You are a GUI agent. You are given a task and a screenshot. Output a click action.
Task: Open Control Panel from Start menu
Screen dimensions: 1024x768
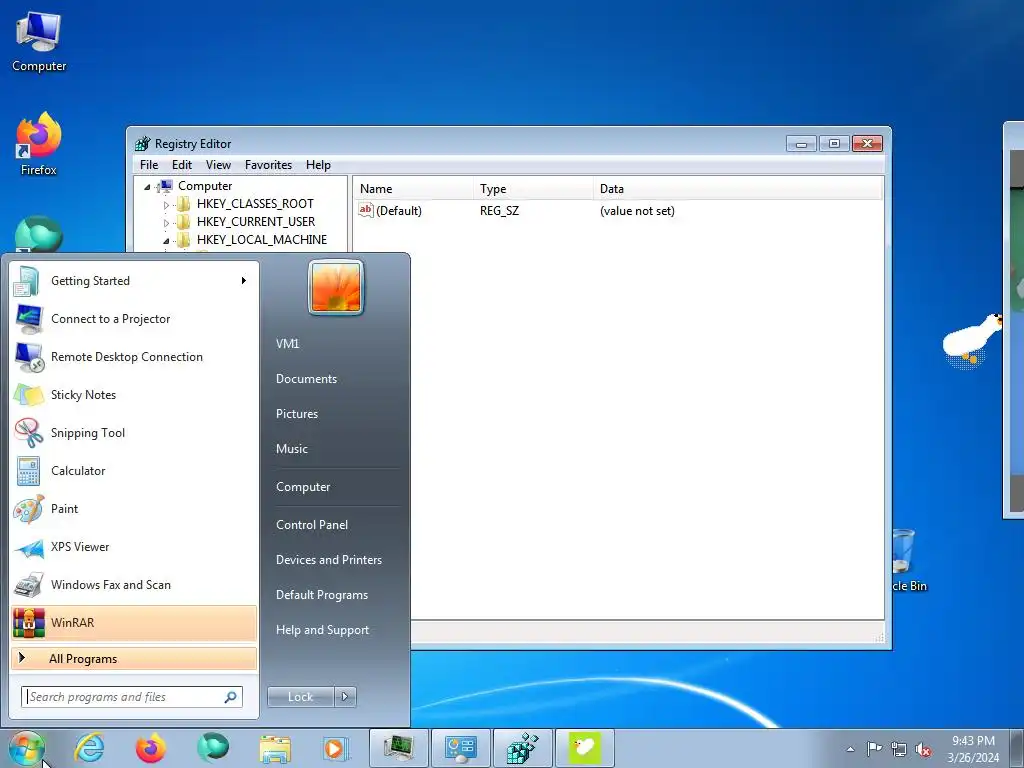pyautogui.click(x=312, y=525)
